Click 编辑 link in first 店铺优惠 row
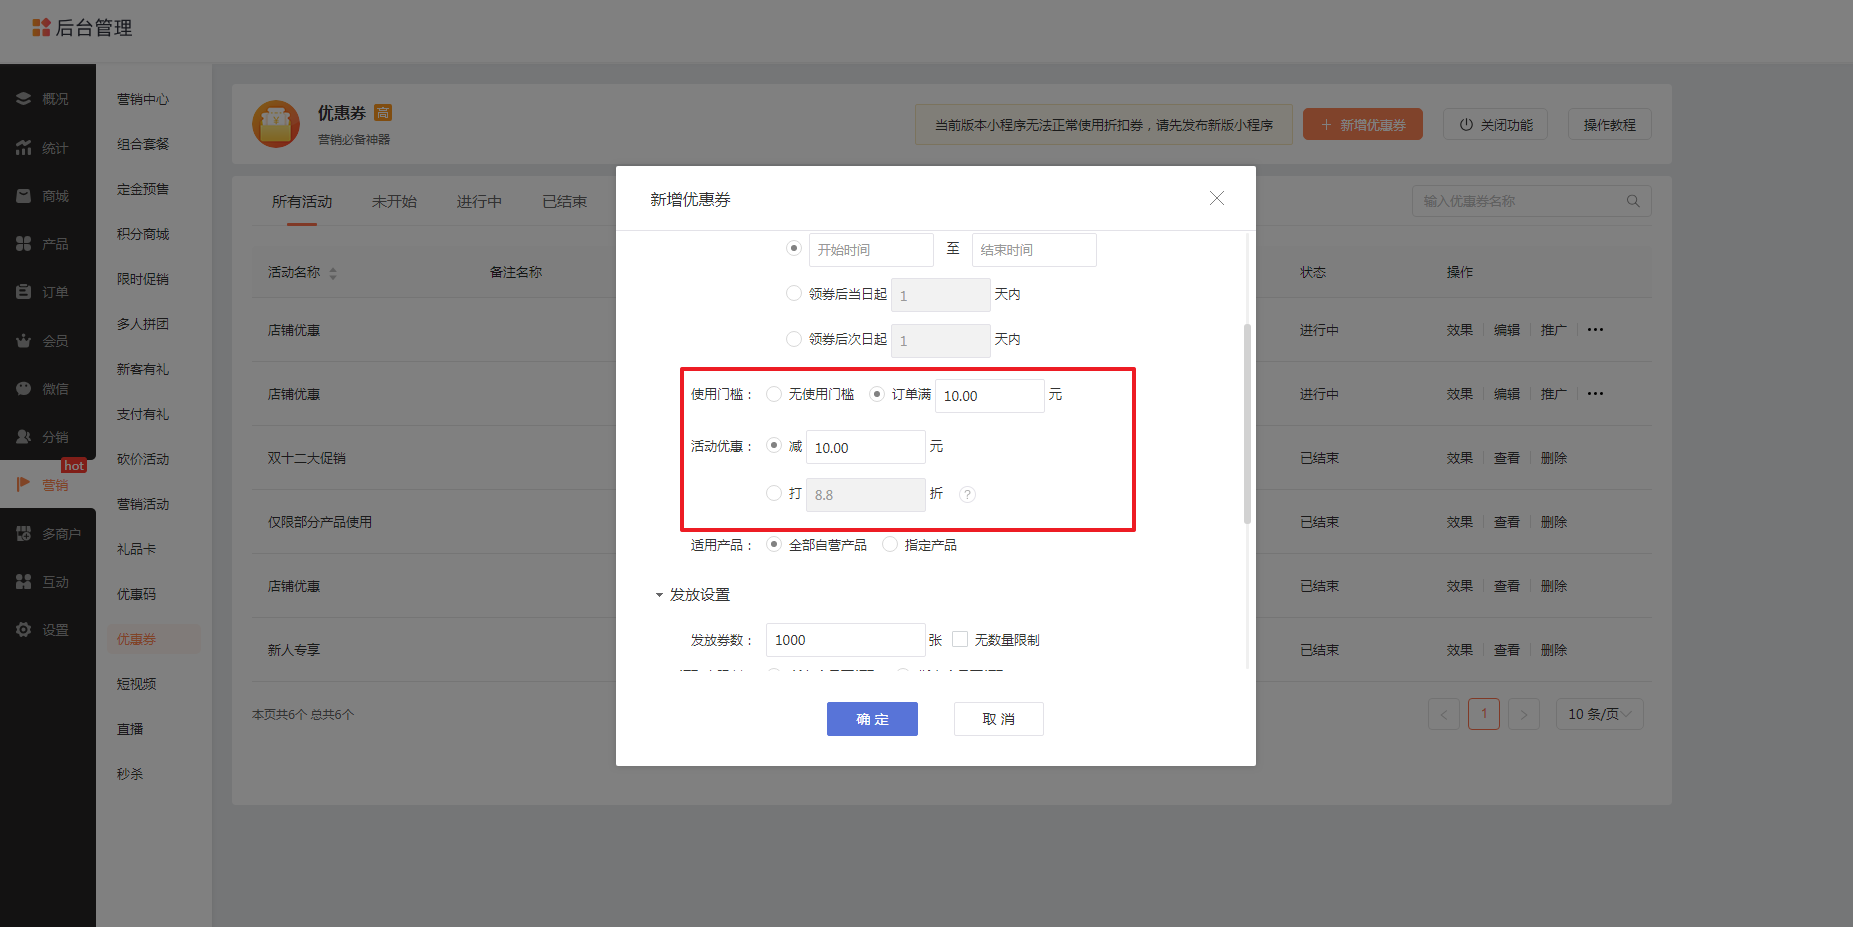1853x927 pixels. pyautogui.click(x=1507, y=330)
